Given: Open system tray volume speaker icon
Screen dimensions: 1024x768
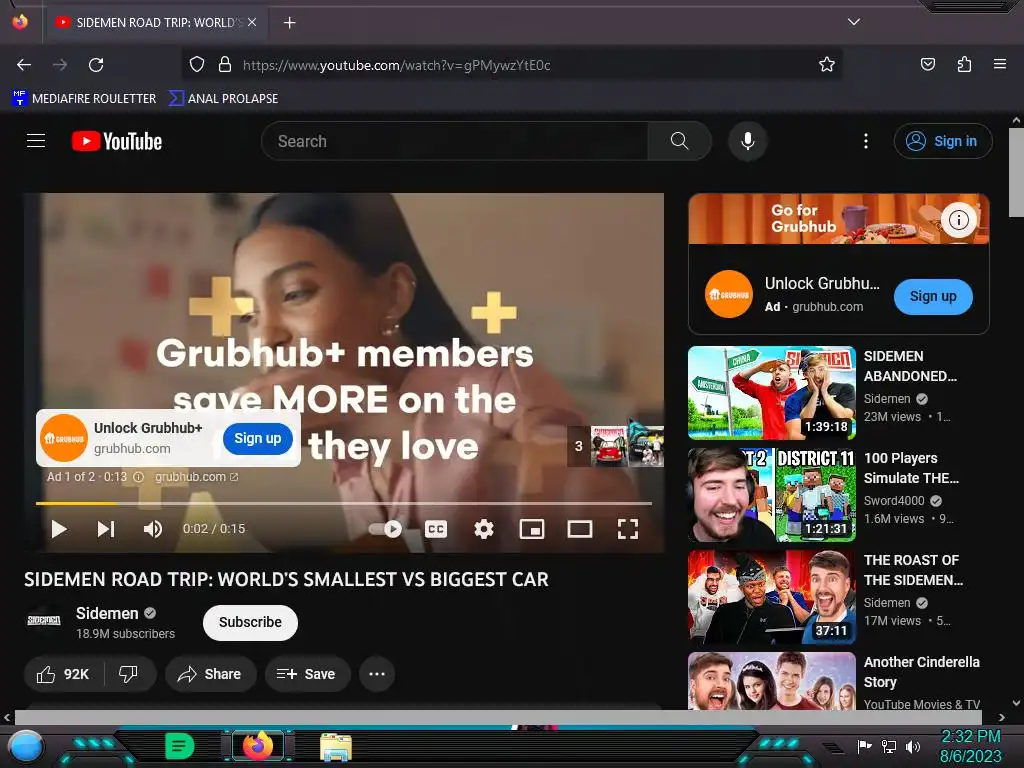Looking at the screenshot, I should pos(913,746).
